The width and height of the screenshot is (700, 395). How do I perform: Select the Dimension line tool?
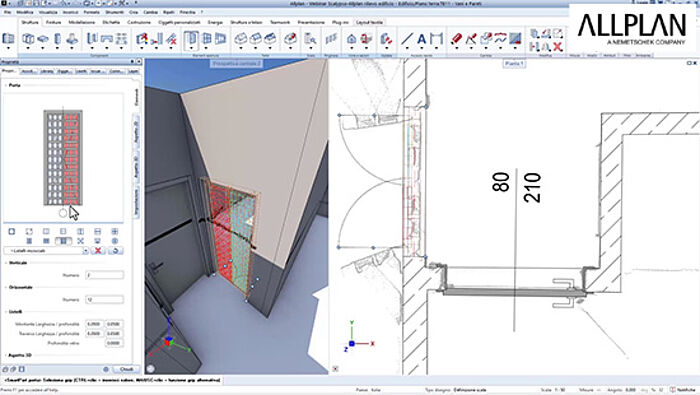[x=436, y=39]
